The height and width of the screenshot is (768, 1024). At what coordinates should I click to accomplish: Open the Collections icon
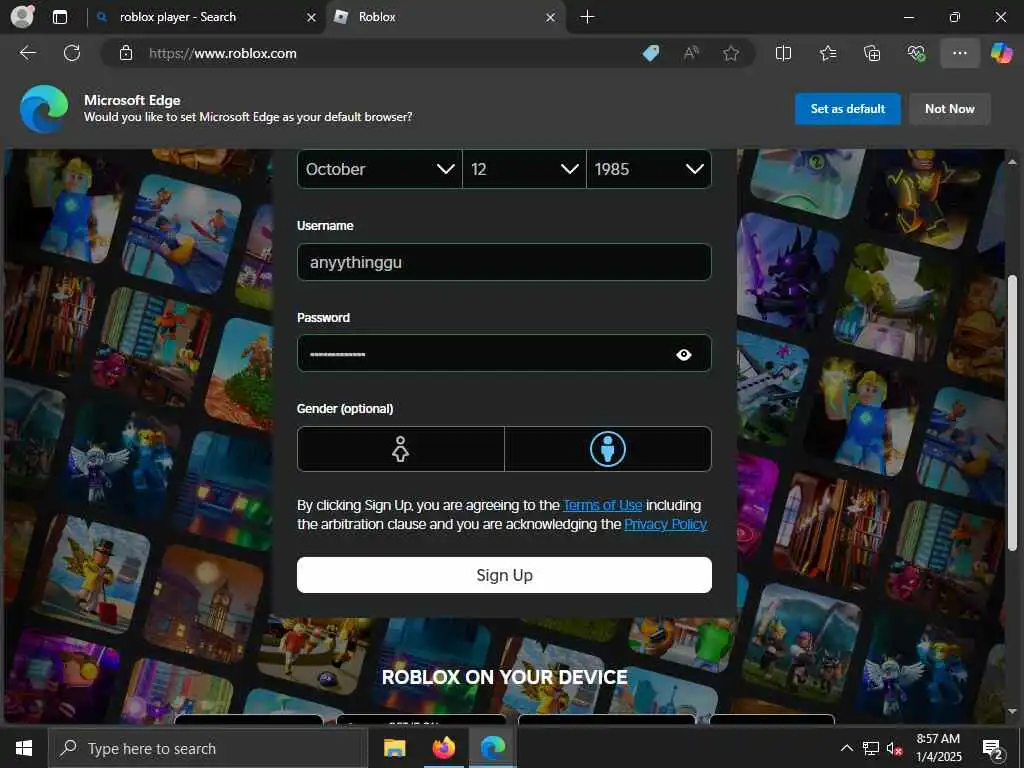coord(872,53)
